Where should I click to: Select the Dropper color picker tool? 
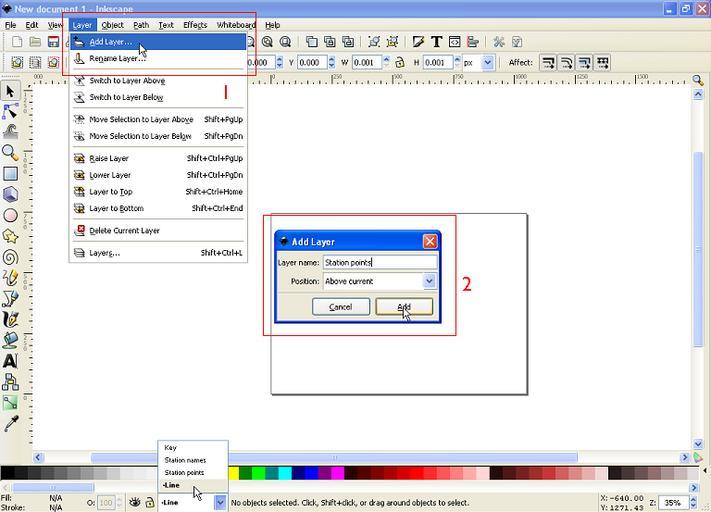tap(10, 424)
